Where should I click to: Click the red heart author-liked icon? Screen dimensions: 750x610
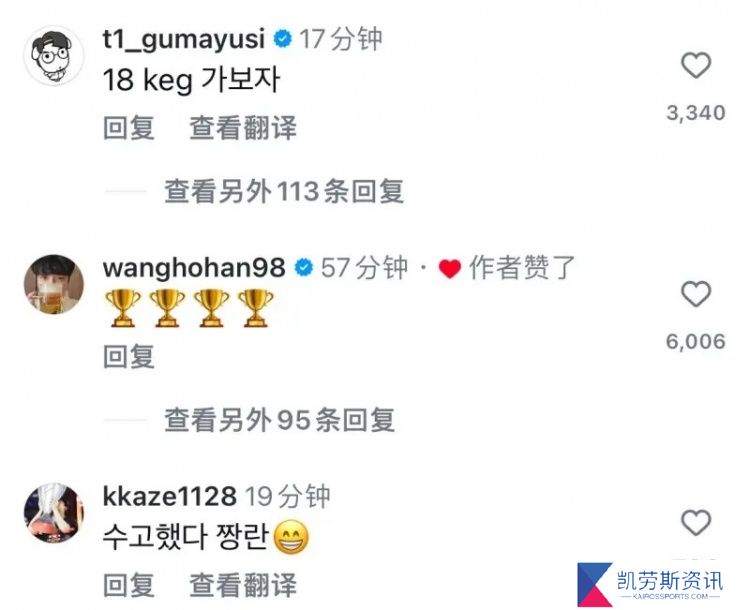coord(450,268)
